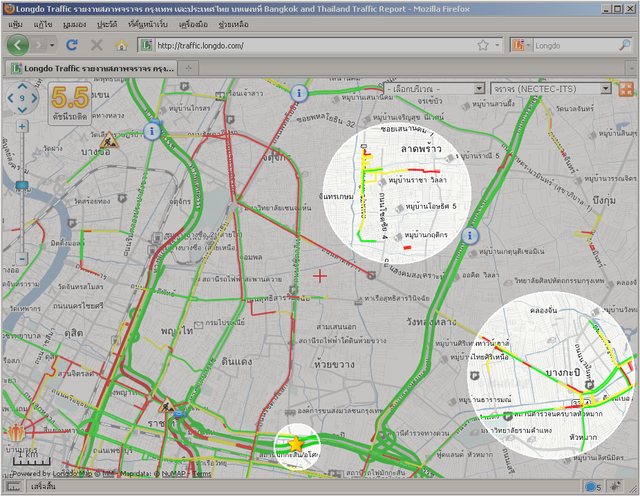This screenshot has width=640, height=496.
Task: Pan the map right with the arrow
Action: click(34, 98)
